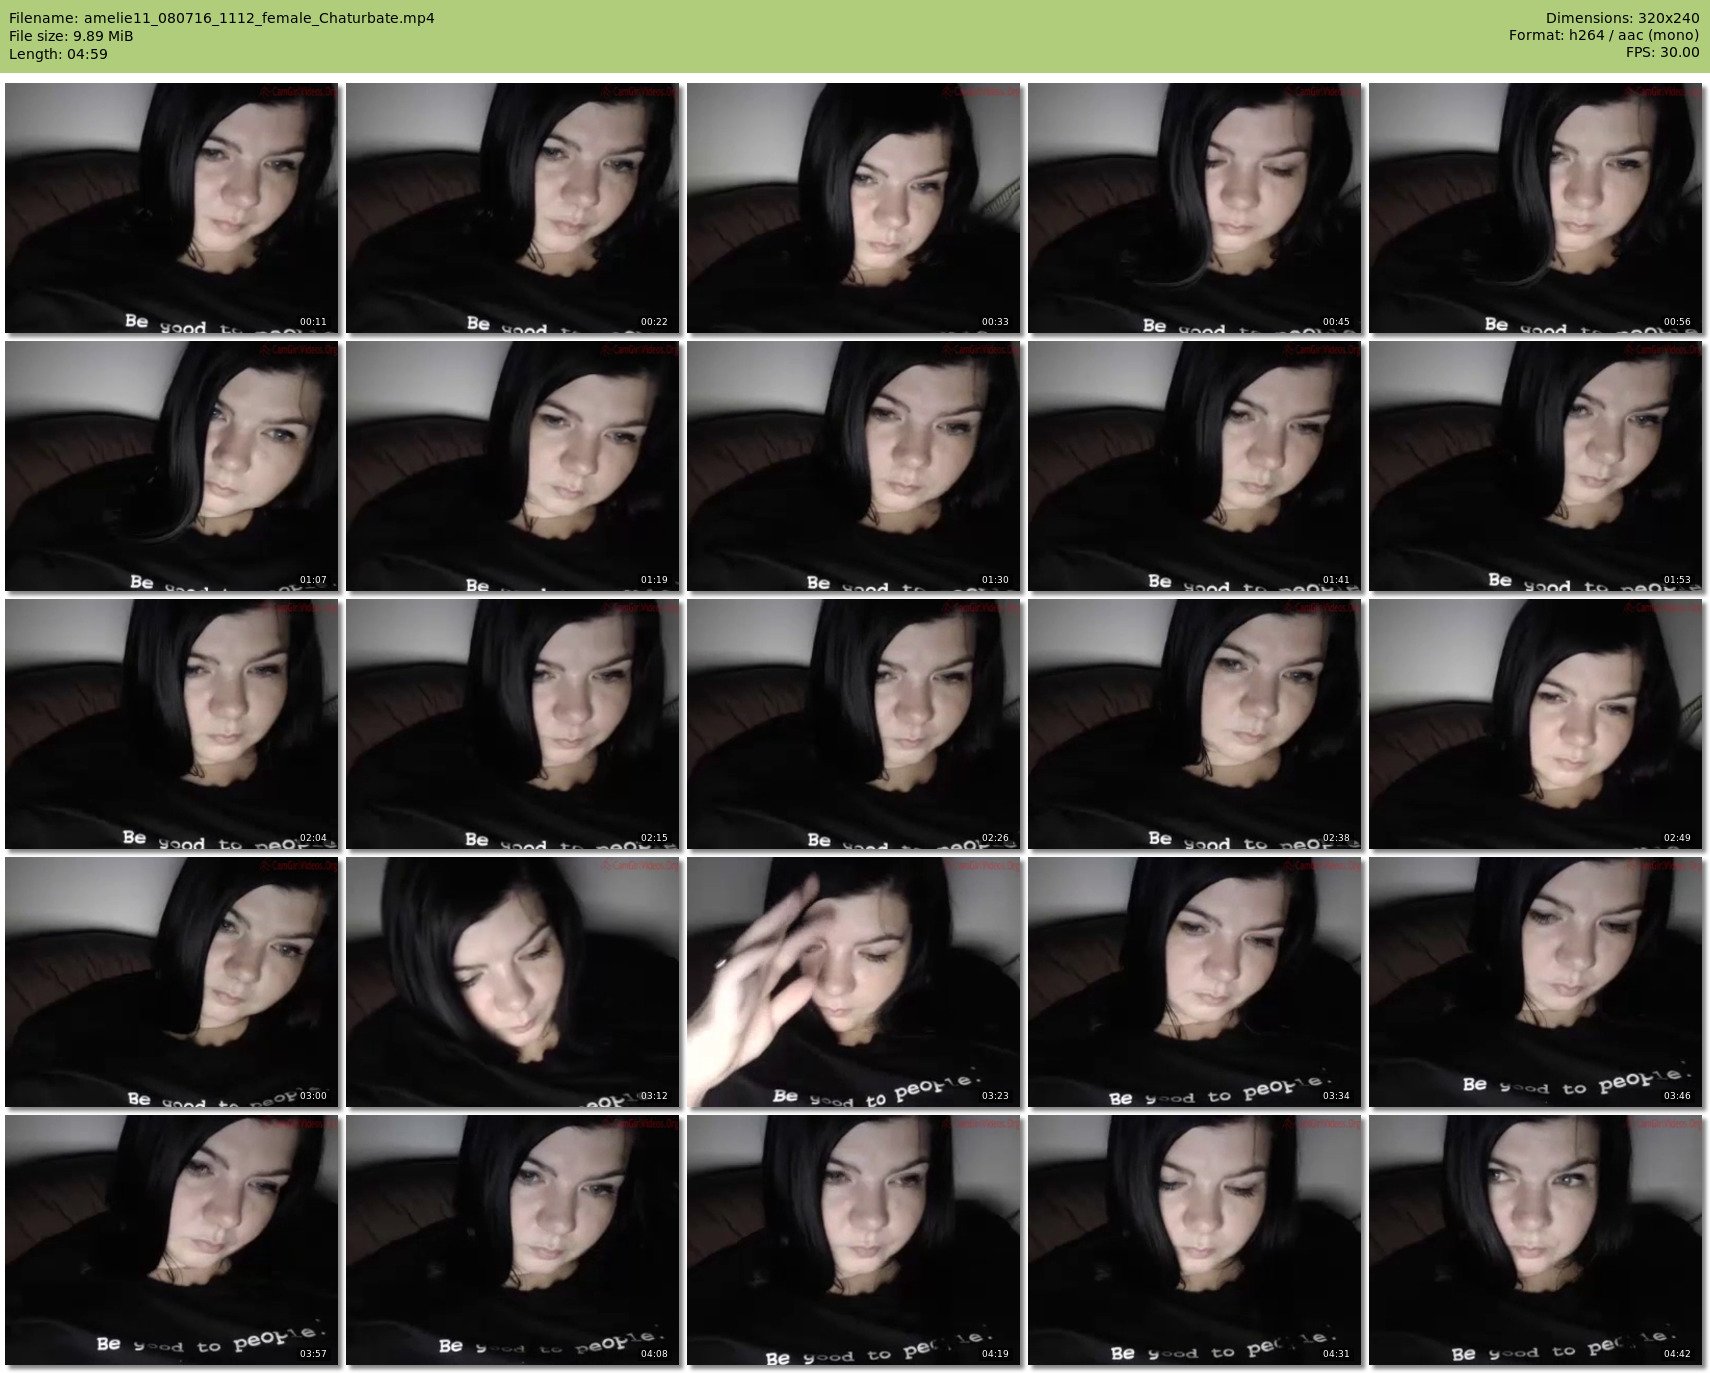Select the thumbnail stamped 03:46
Screen dimensions: 1710x1373
tap(1535, 982)
